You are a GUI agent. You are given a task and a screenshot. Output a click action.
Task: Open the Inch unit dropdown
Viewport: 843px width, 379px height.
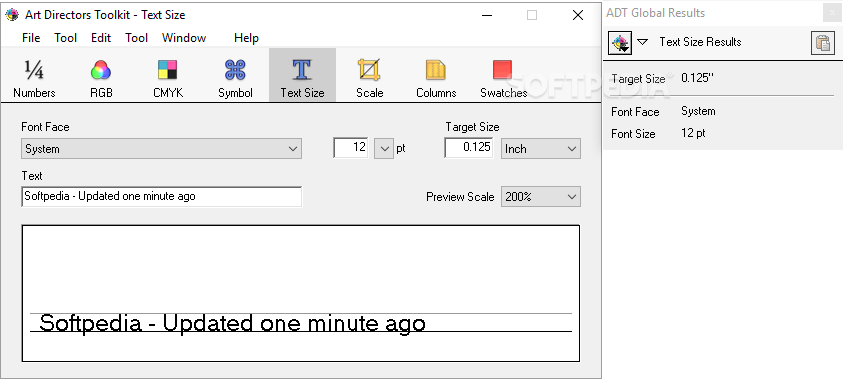541,149
